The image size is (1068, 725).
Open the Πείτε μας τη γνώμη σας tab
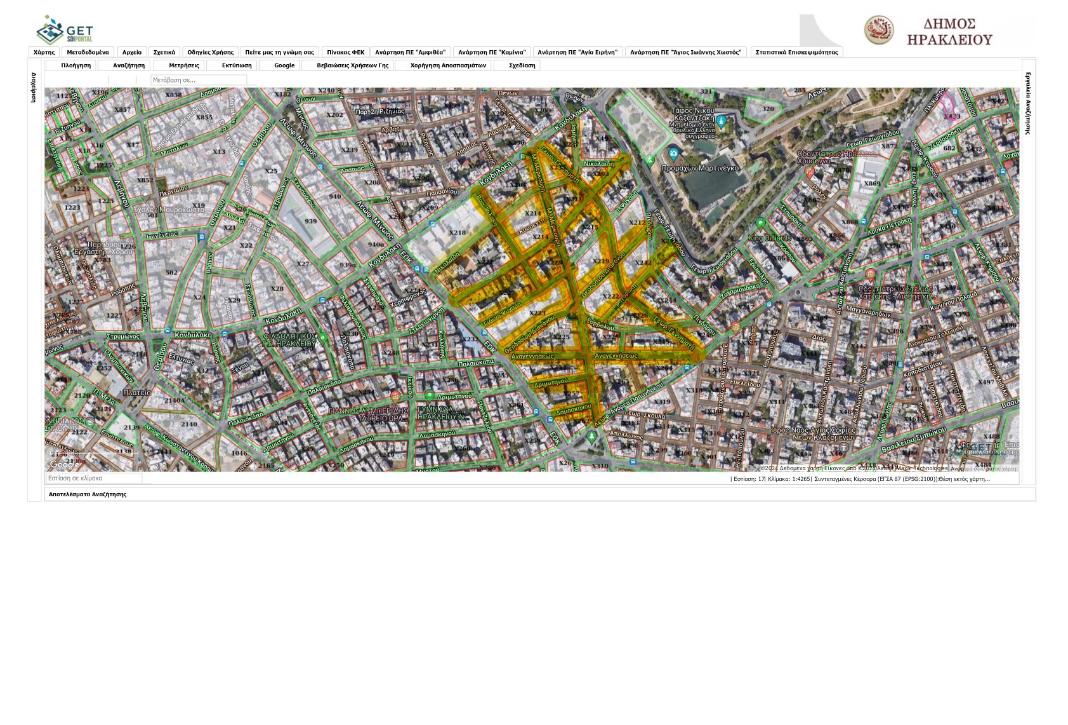tap(279, 52)
